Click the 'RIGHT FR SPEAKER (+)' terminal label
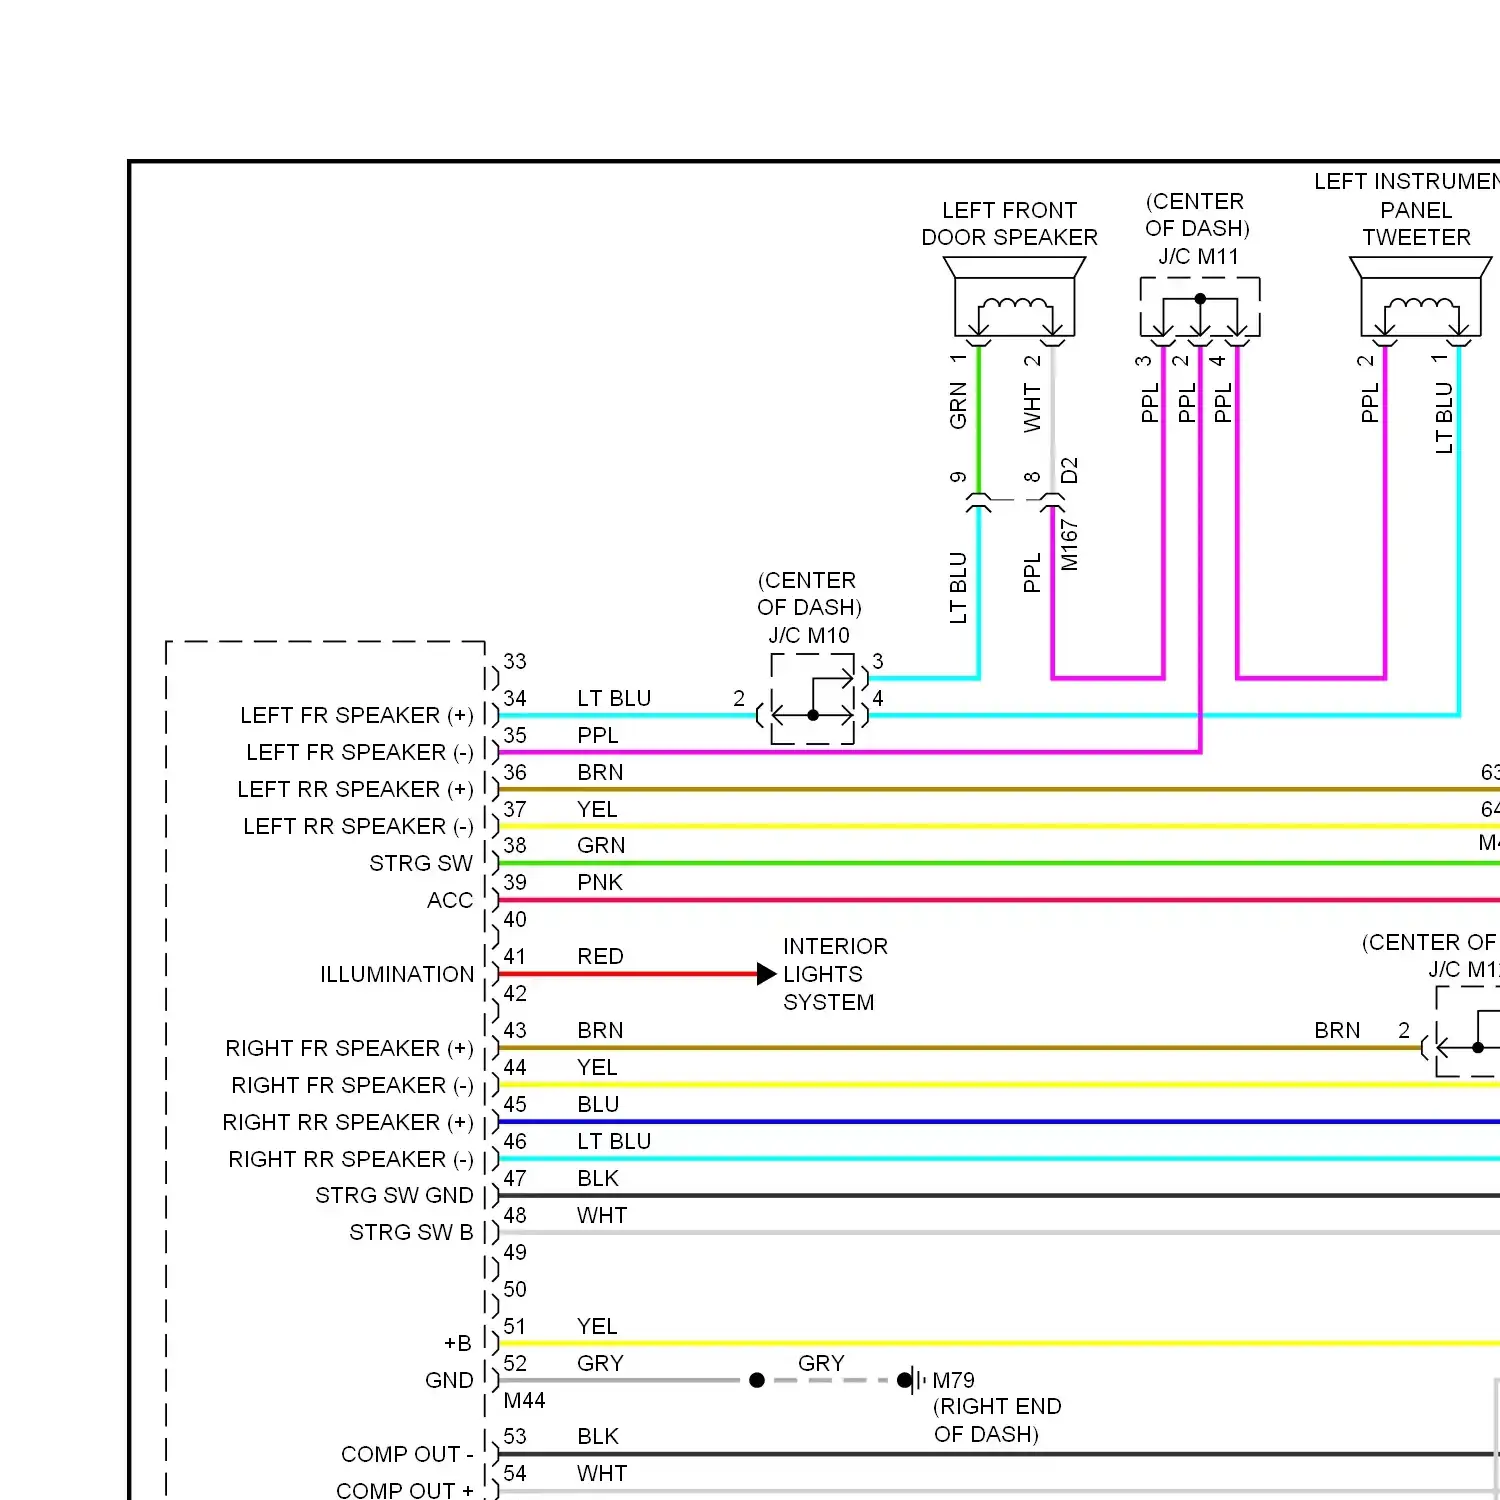This screenshot has height=1500, width=1500. click(350, 1048)
